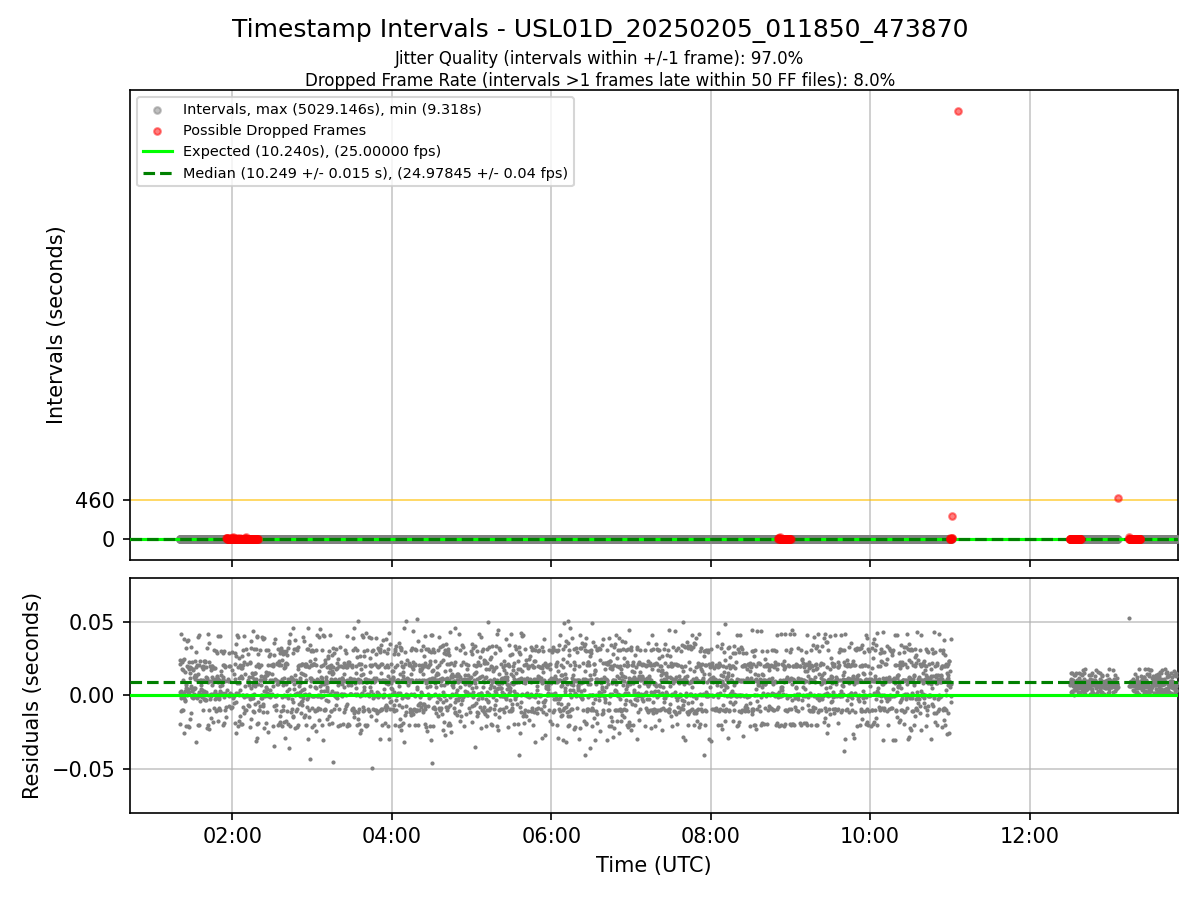Click the 'Intervals (seconds)' axis label

[56, 325]
